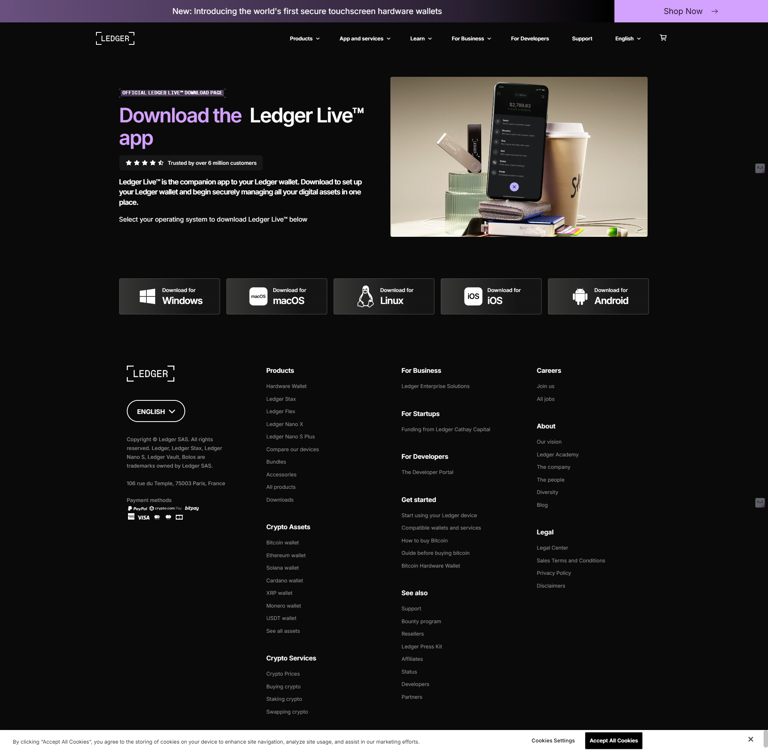Open Ledger Enterprise Solutions link
The width and height of the screenshot is (768, 750).
(x=435, y=386)
